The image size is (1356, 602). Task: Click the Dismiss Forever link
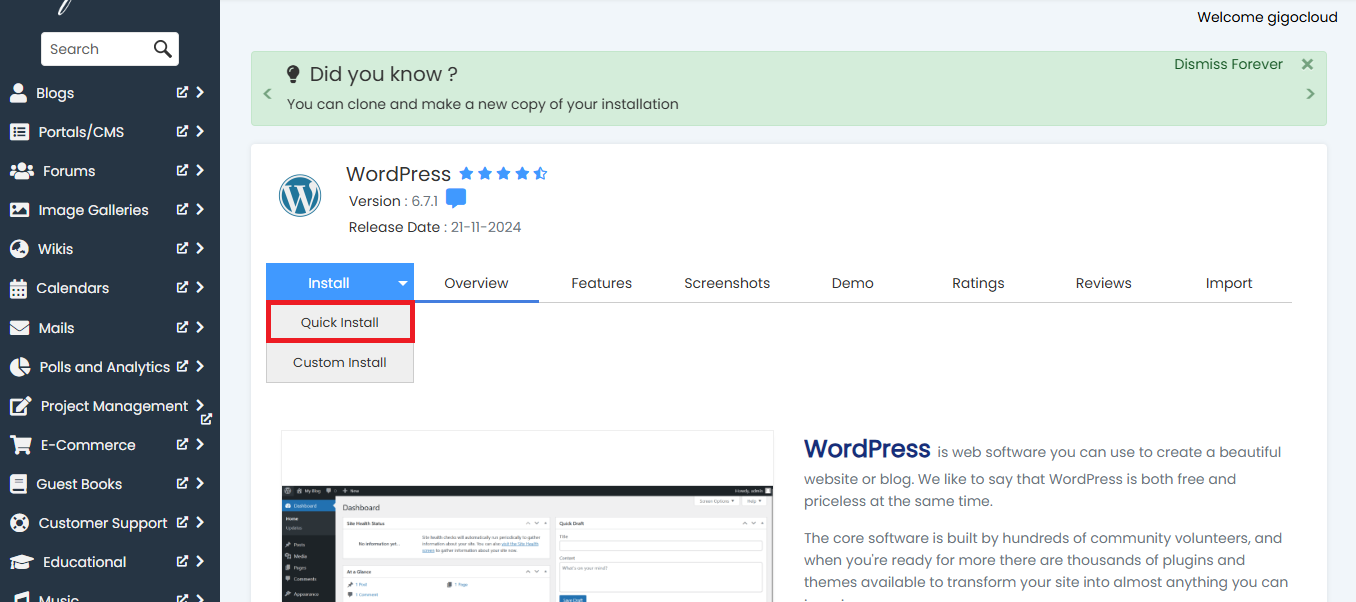(1228, 64)
